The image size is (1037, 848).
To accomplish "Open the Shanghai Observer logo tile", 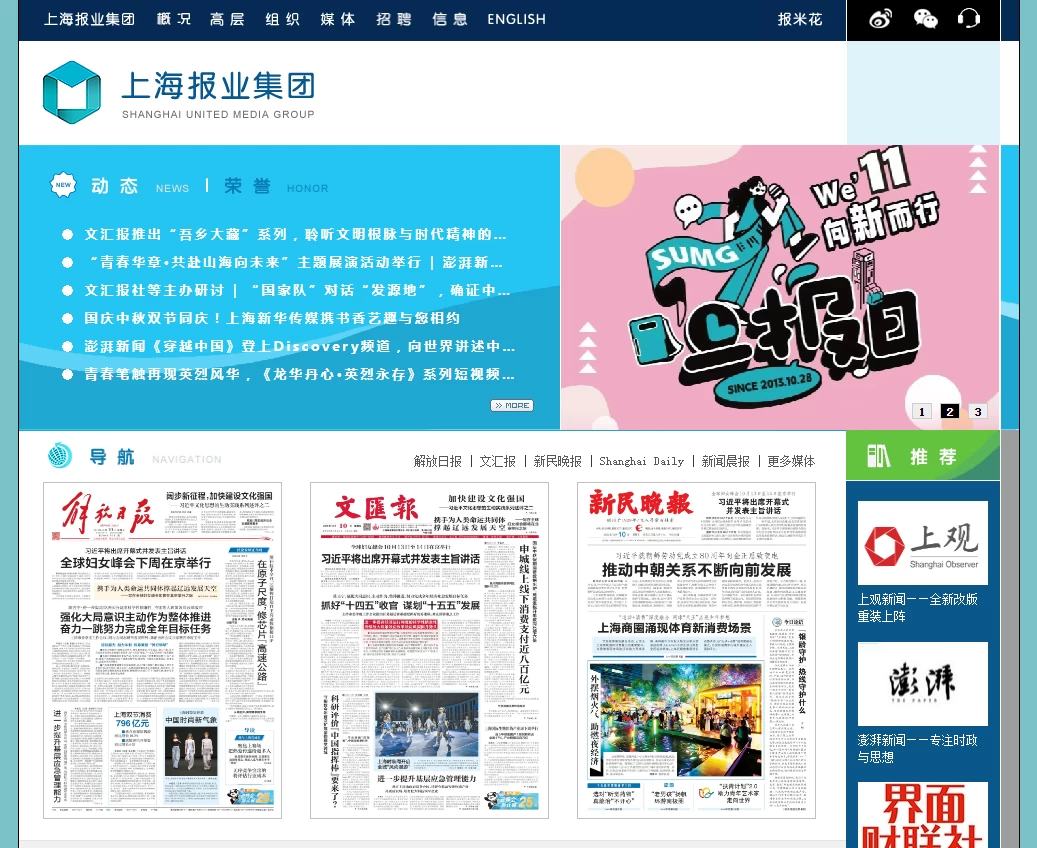I will point(922,543).
